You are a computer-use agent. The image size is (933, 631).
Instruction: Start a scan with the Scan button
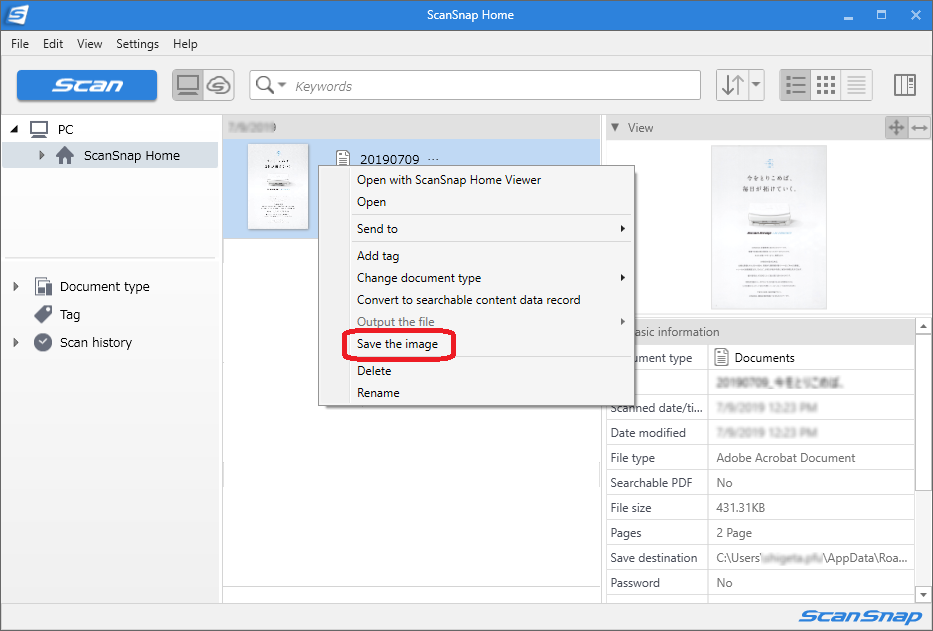[x=86, y=86]
